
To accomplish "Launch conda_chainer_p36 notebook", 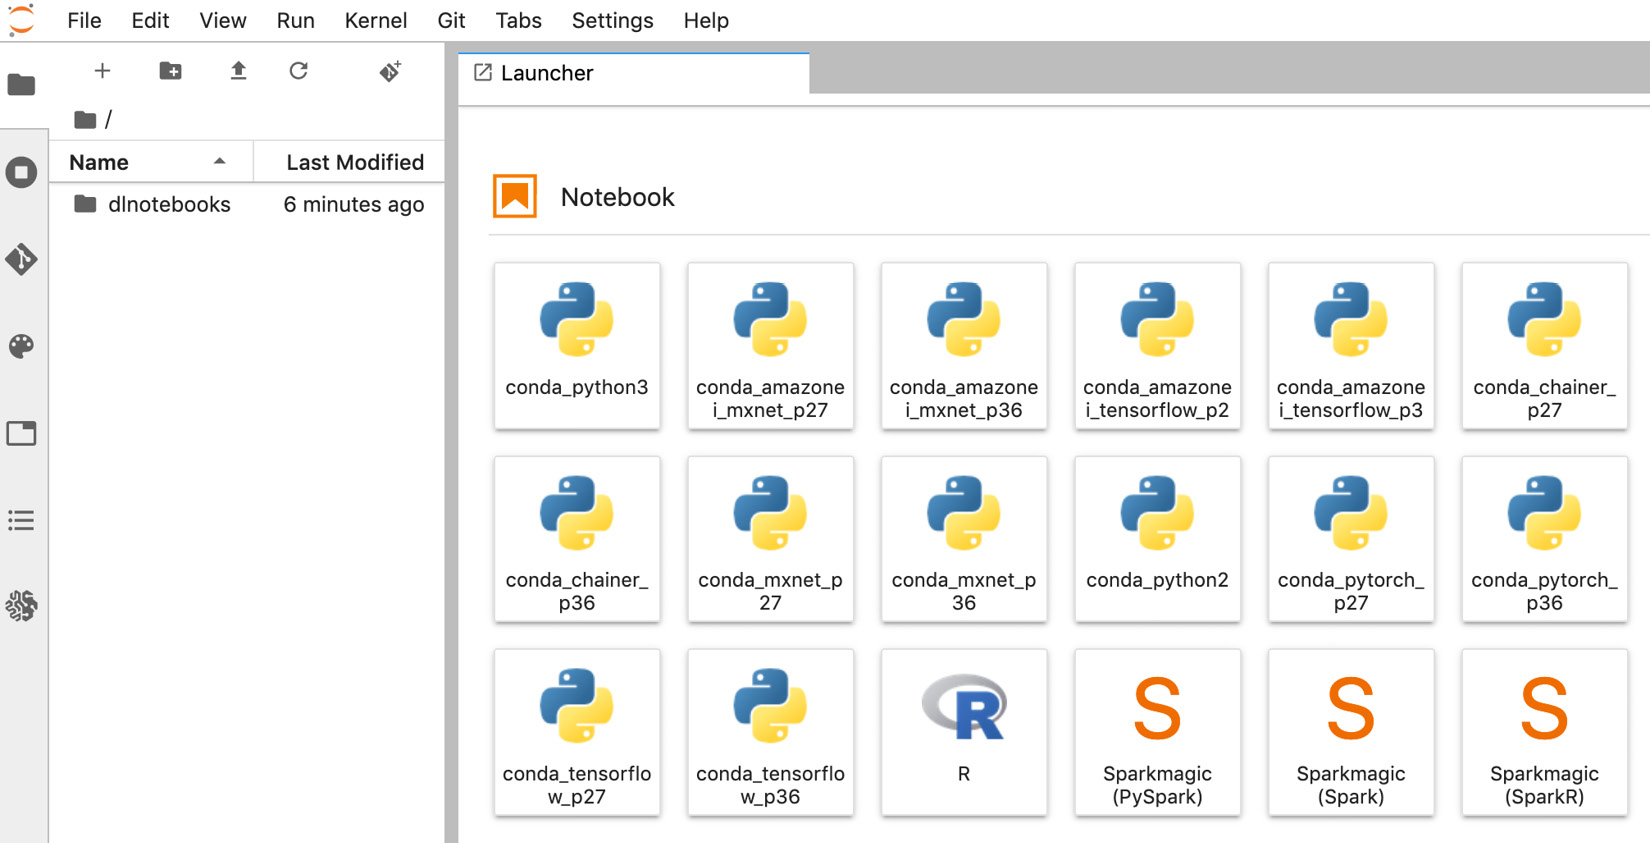I will pos(577,539).
